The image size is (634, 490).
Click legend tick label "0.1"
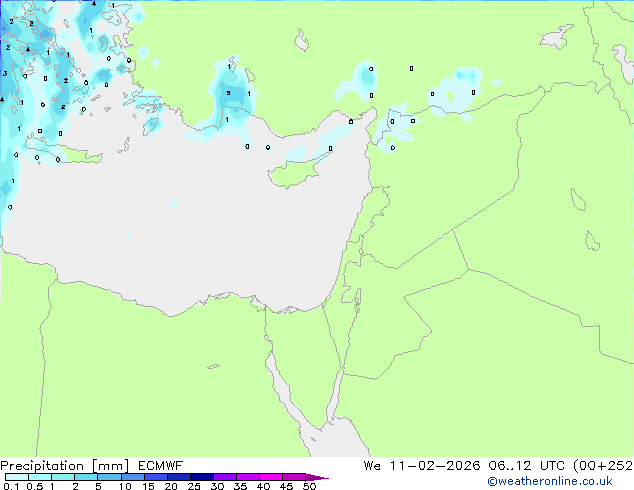pyautogui.click(x=11, y=486)
